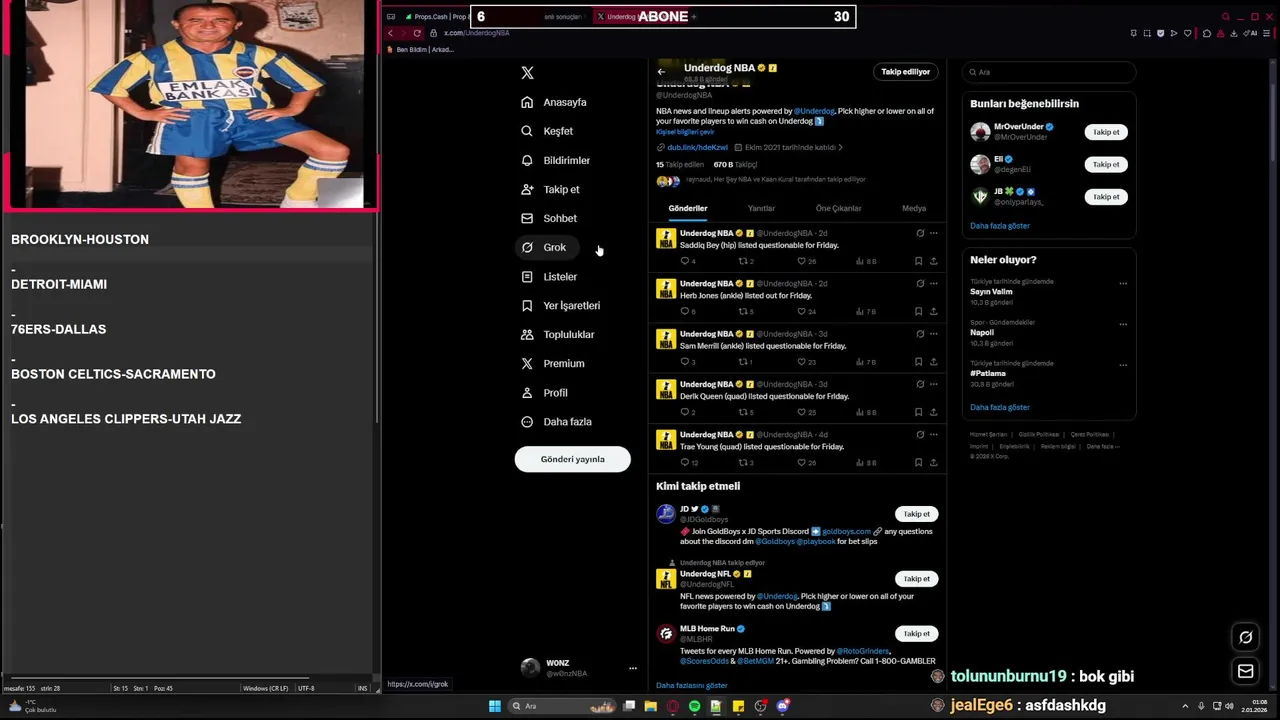Open File Explorer from taskbar

pyautogui.click(x=651, y=706)
